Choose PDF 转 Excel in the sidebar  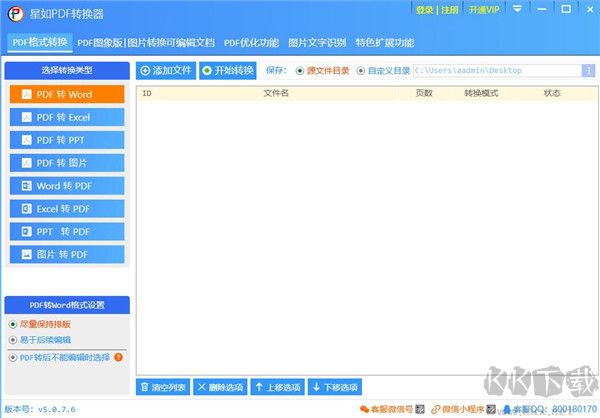(67, 117)
